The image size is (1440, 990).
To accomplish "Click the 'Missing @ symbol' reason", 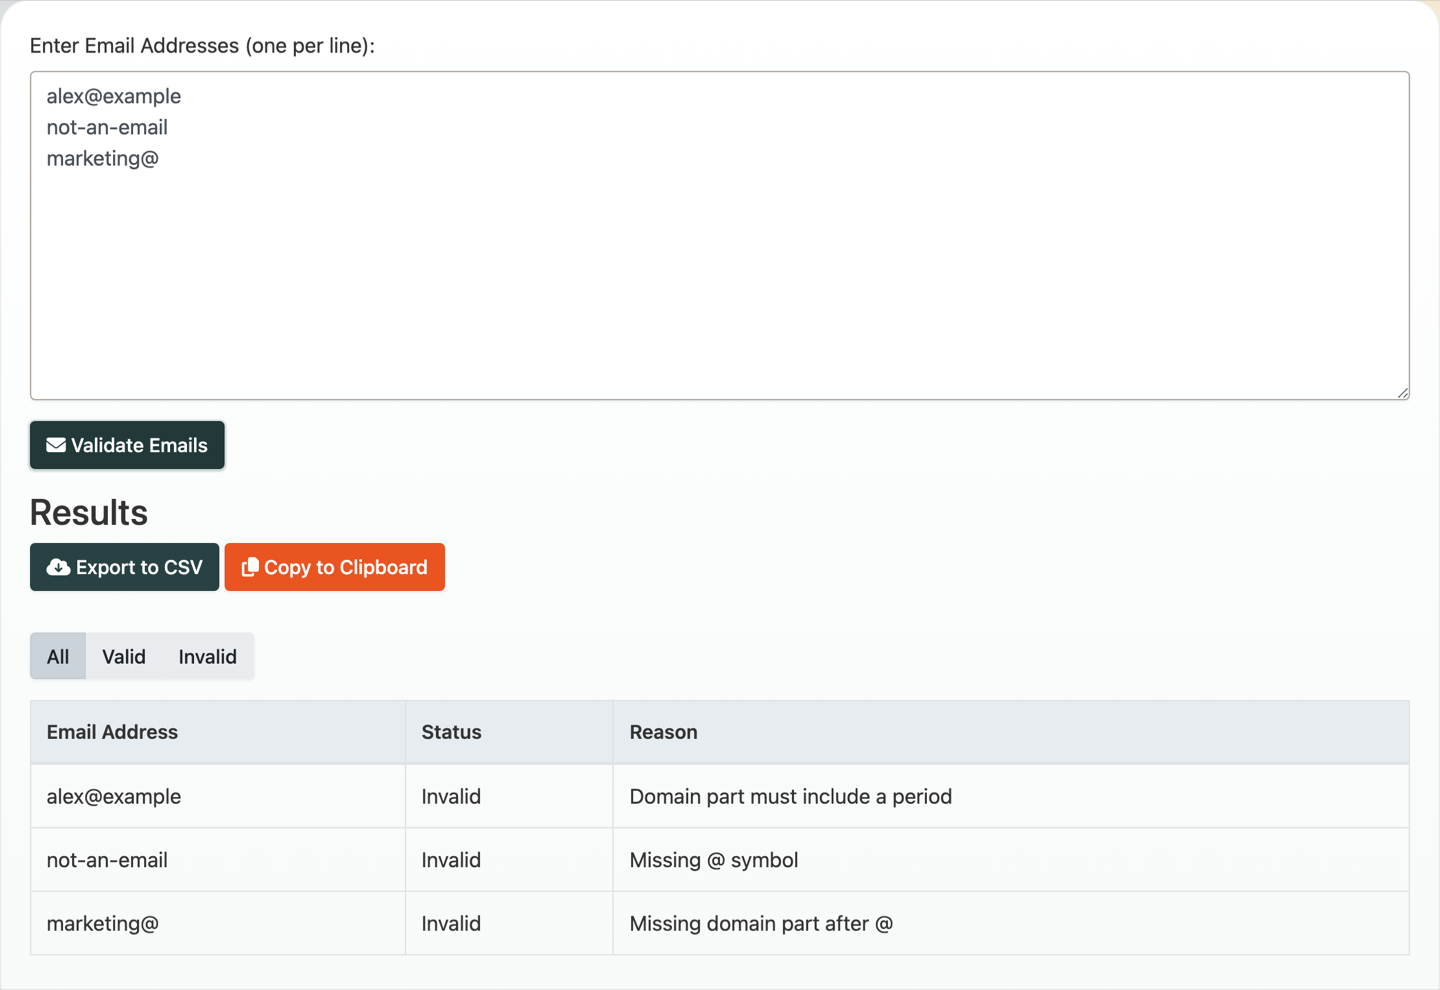I will pyautogui.click(x=714, y=860).
